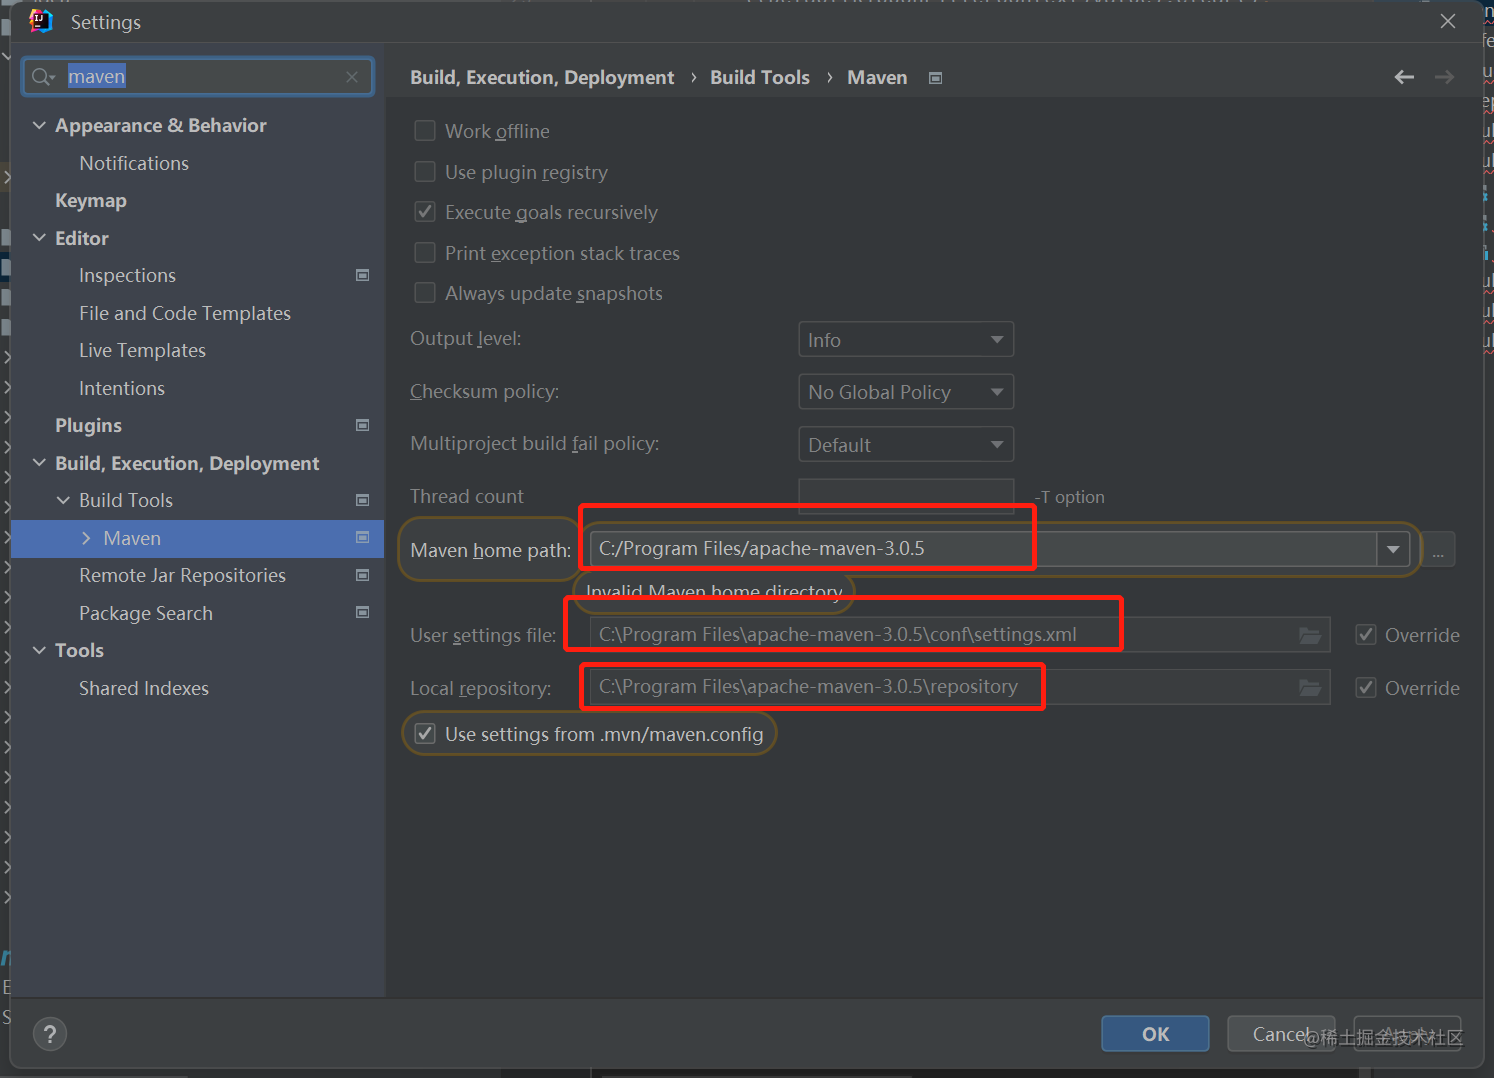Click the Local repository path field
Viewport: 1494px width, 1078px height.
(960, 687)
